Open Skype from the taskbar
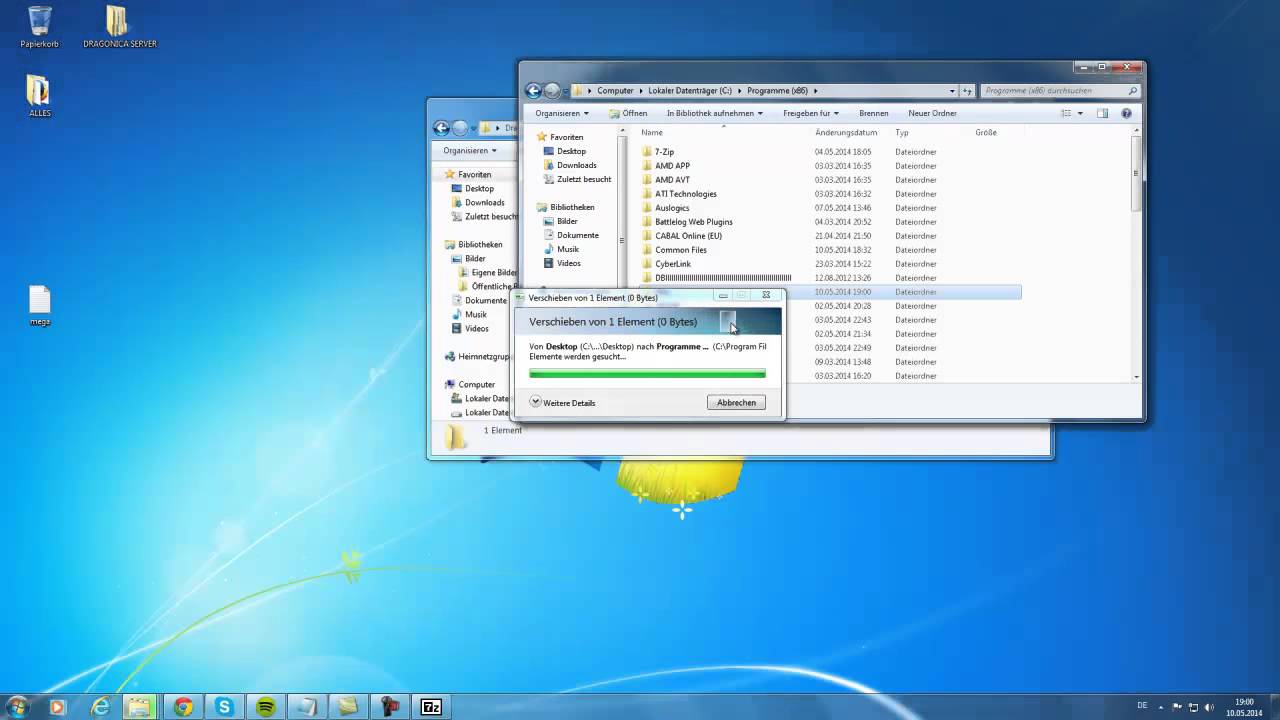The width and height of the screenshot is (1280, 720). 224,707
